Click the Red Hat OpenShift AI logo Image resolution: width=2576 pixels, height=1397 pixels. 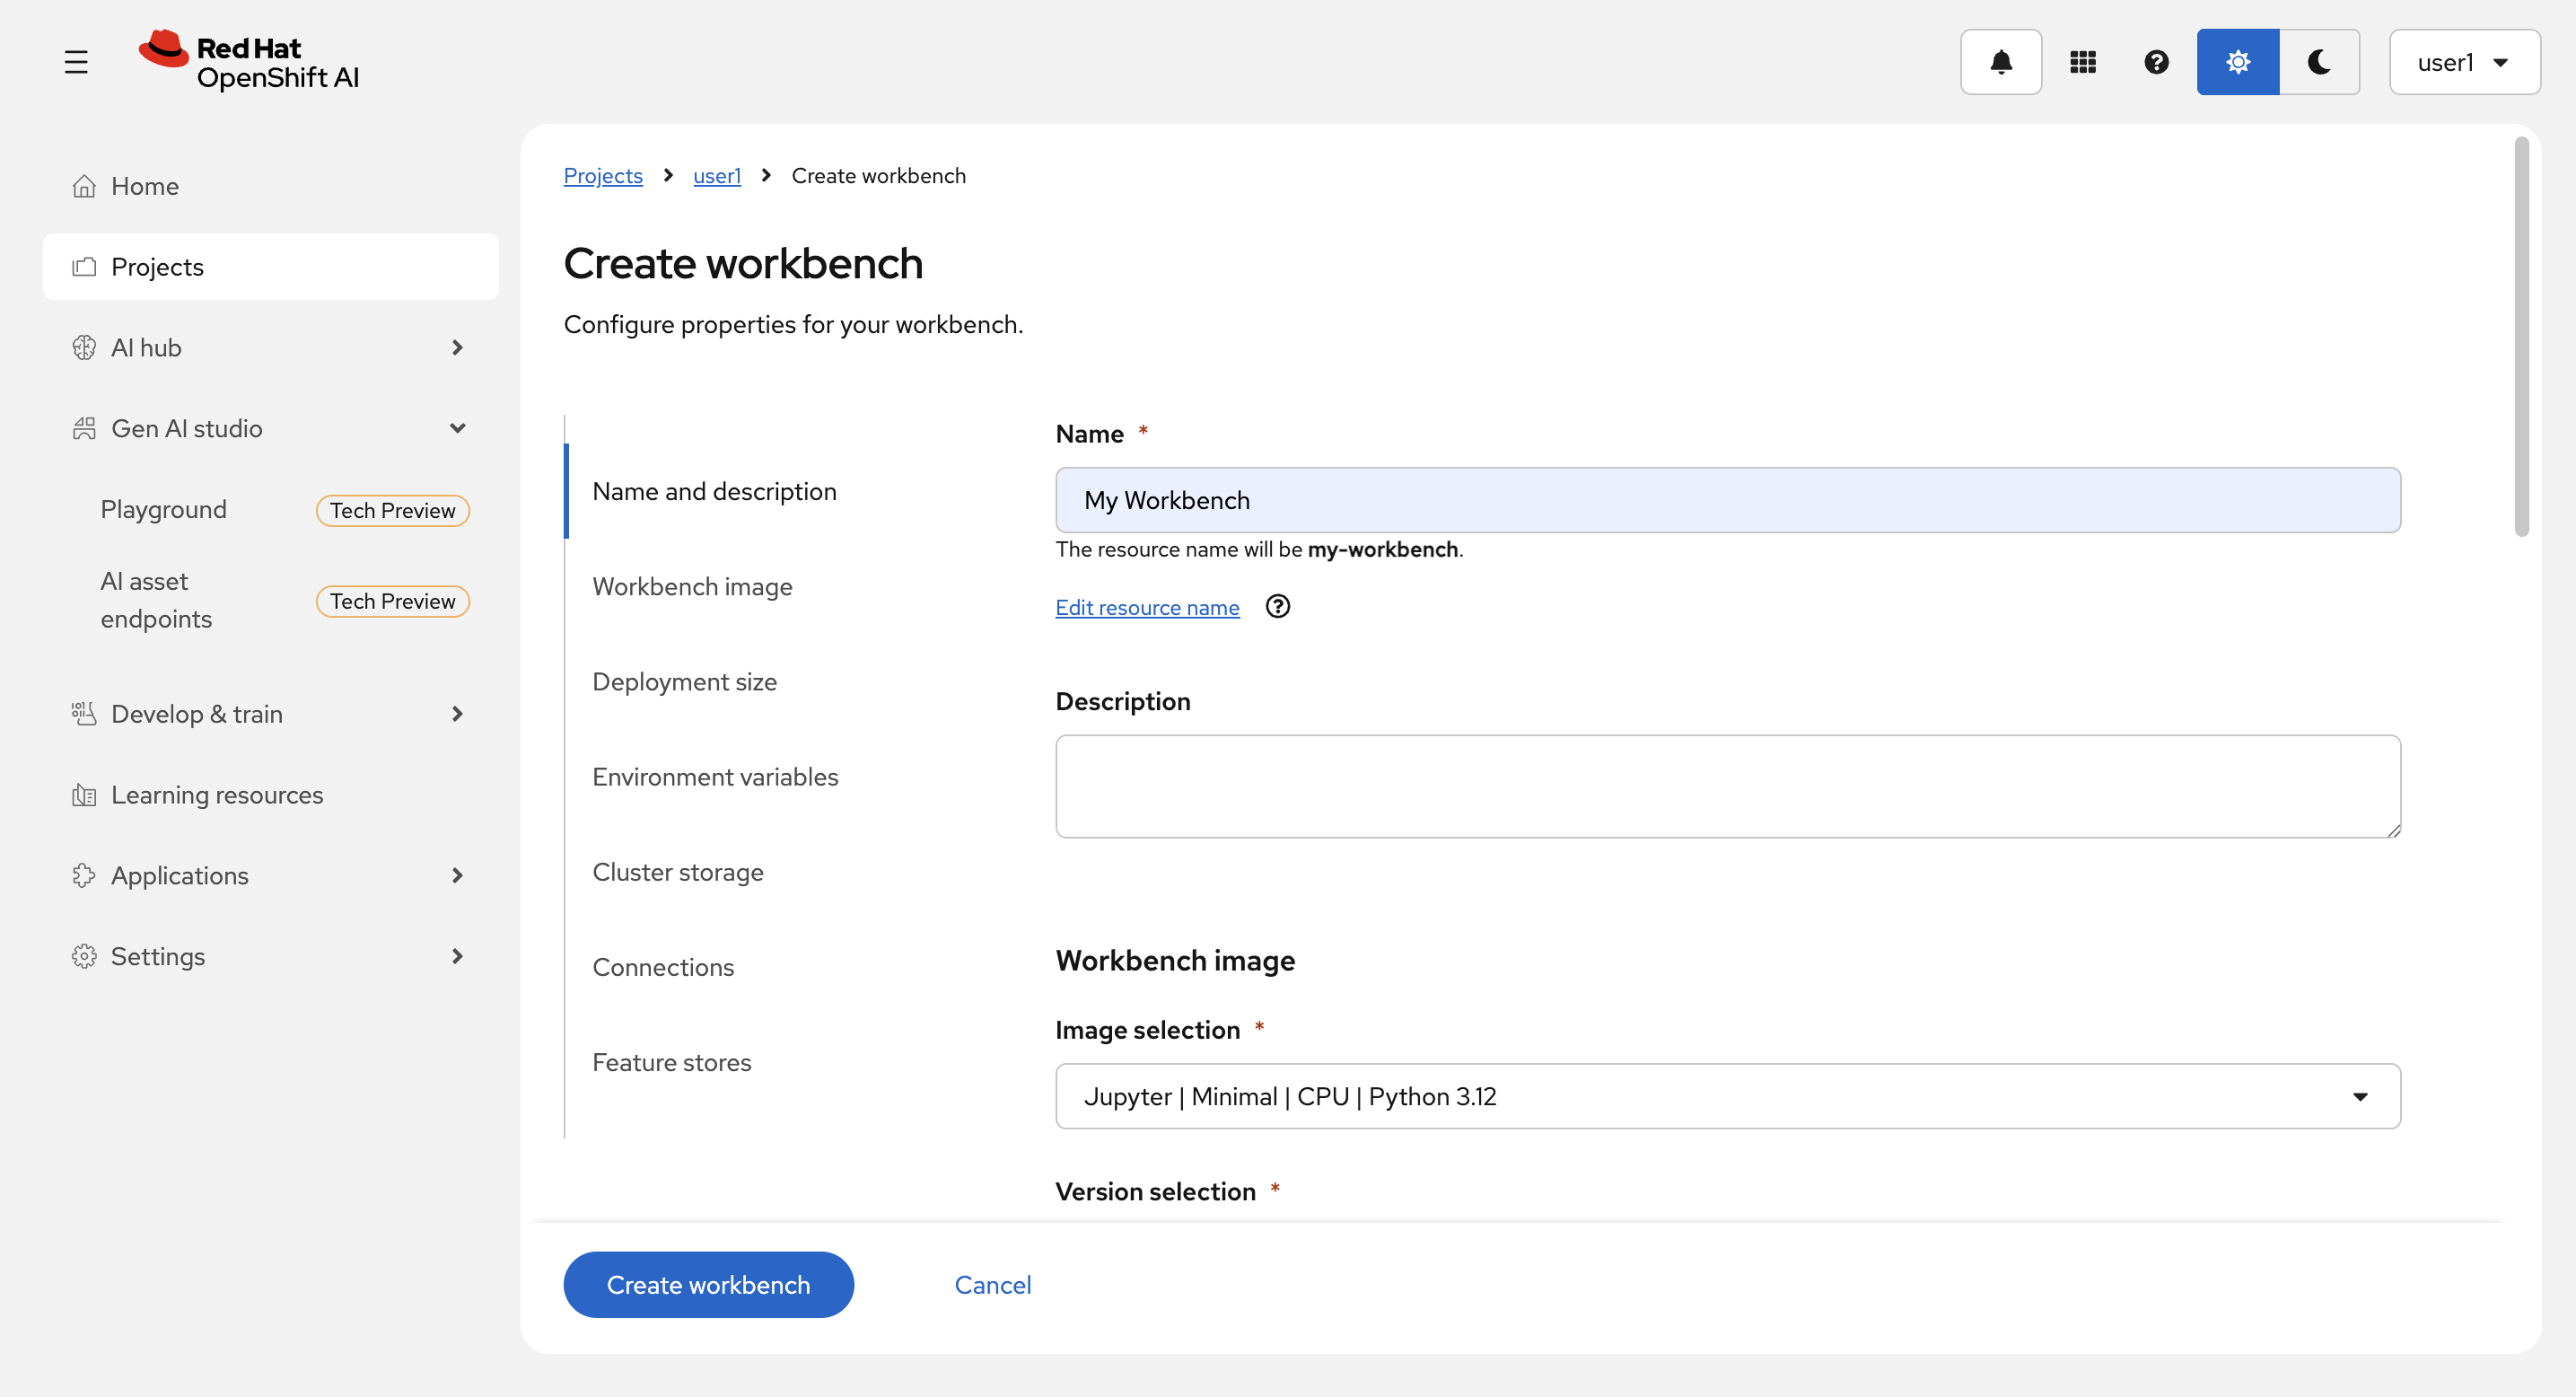pyautogui.click(x=250, y=62)
